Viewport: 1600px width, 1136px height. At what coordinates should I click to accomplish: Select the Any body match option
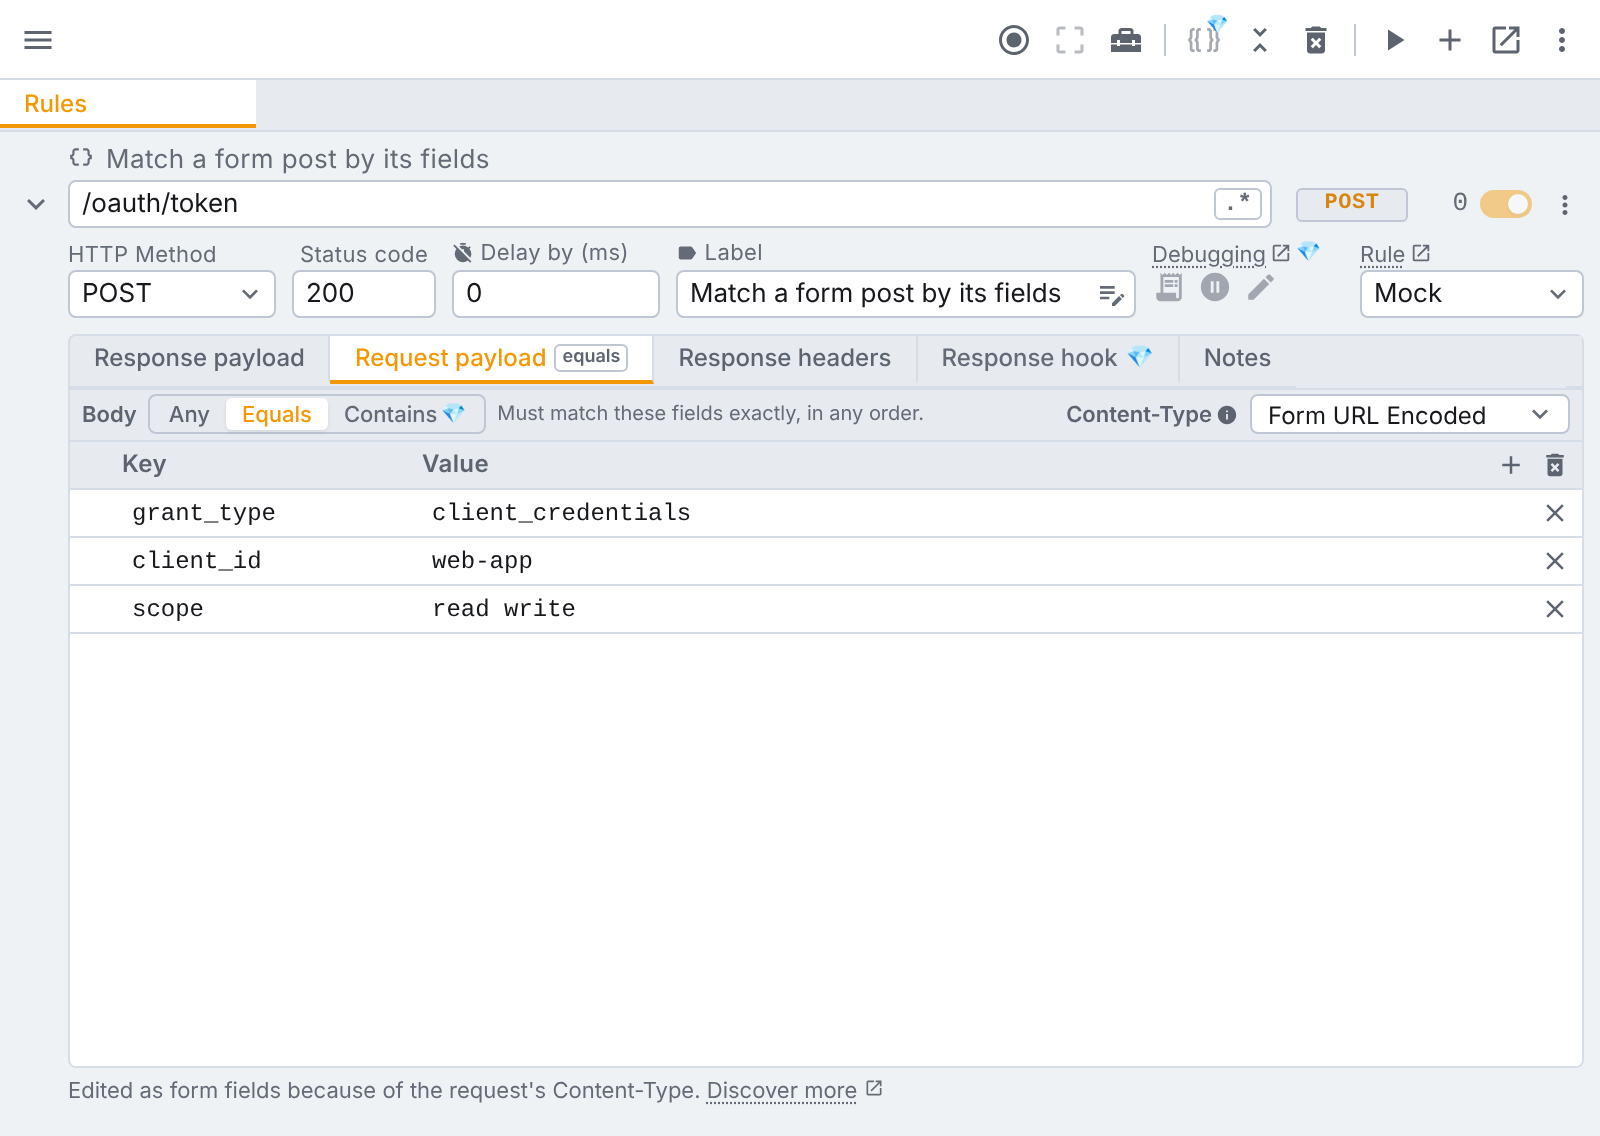pos(189,414)
